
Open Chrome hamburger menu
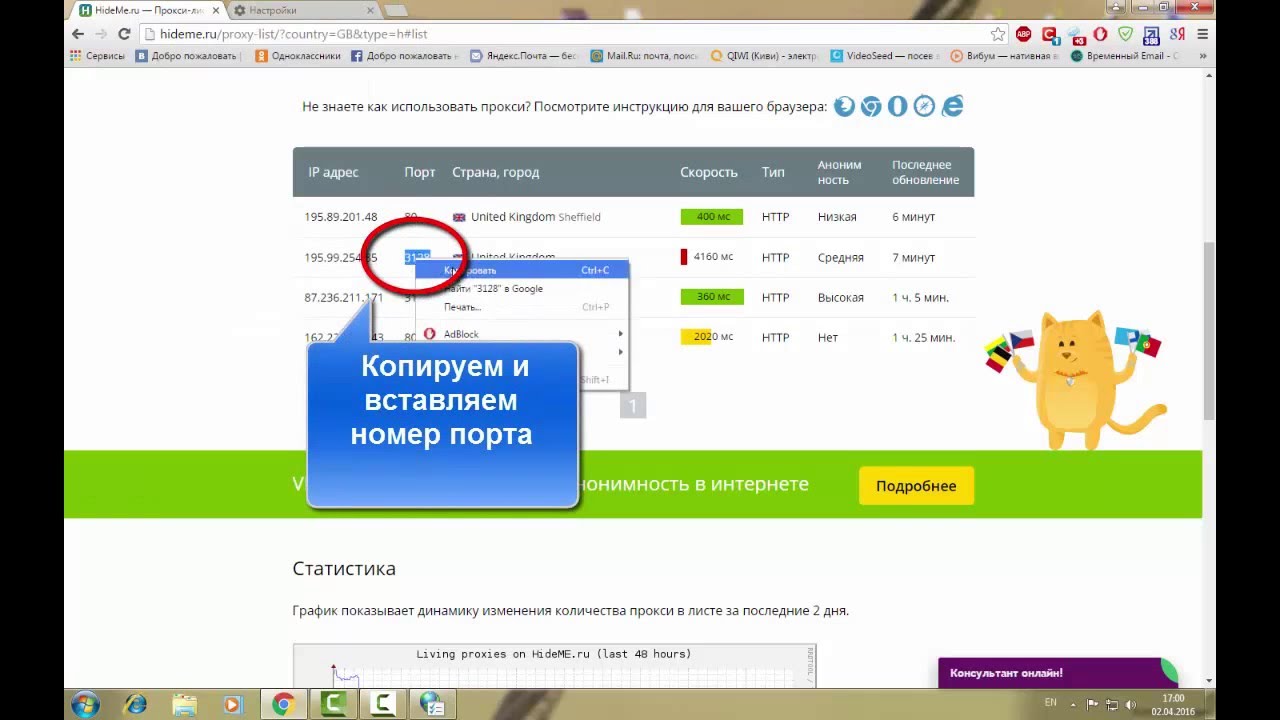coord(1202,34)
